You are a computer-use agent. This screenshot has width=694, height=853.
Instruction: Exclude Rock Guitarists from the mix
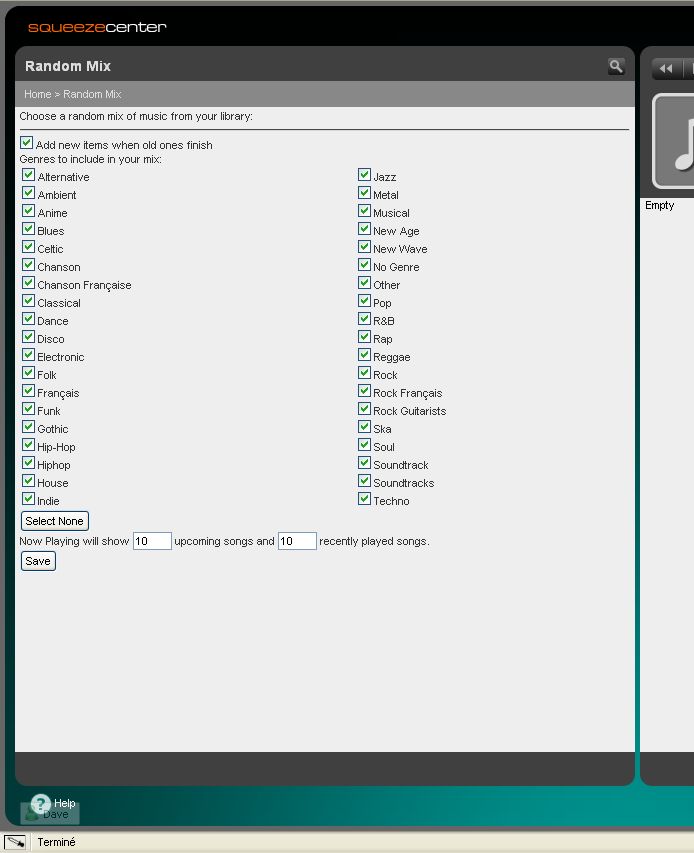click(x=364, y=409)
